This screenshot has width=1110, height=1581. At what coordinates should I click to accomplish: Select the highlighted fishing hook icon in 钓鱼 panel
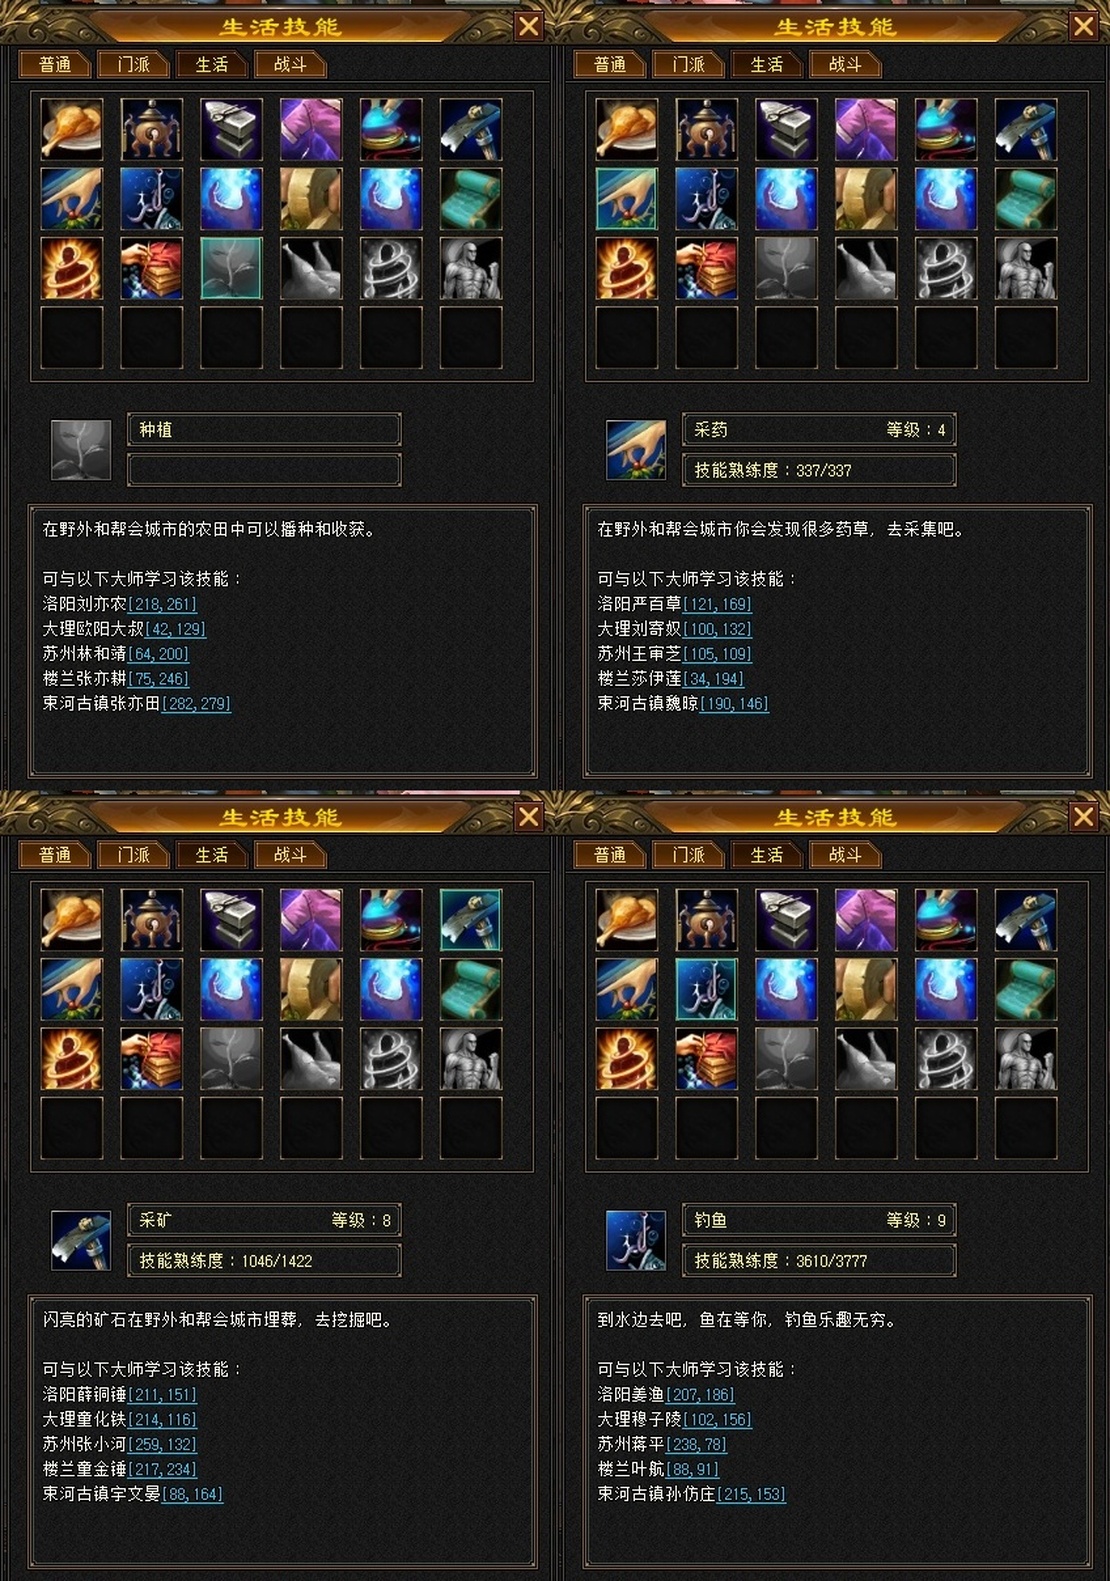pyautogui.click(x=707, y=989)
